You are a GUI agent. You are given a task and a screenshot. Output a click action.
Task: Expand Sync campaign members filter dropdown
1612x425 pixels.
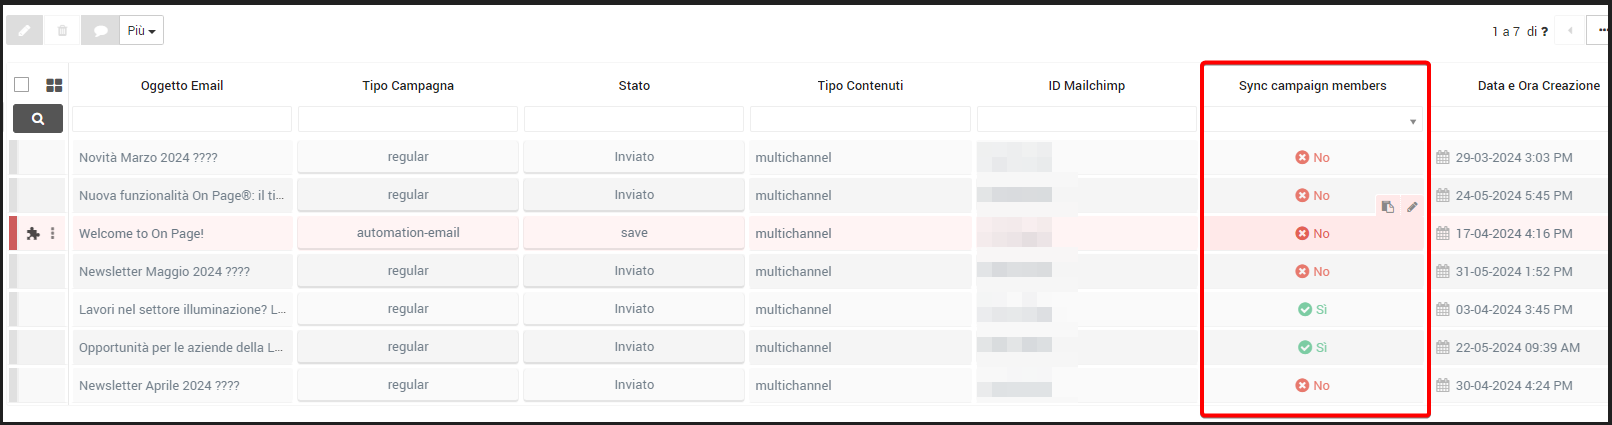1312,120
